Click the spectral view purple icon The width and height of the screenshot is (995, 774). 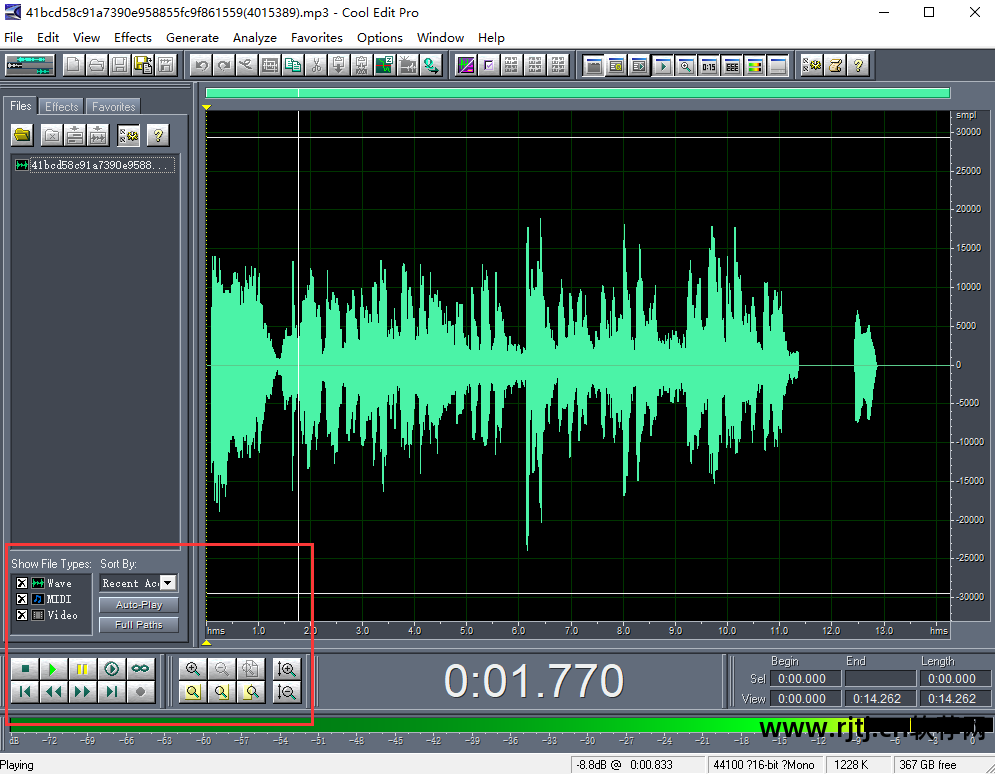point(466,65)
